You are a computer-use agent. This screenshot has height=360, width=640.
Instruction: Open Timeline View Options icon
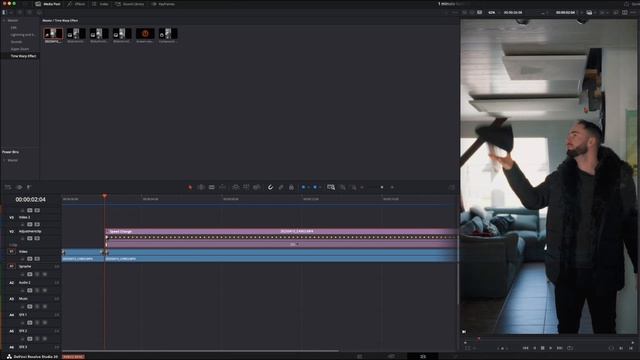pos(8,187)
